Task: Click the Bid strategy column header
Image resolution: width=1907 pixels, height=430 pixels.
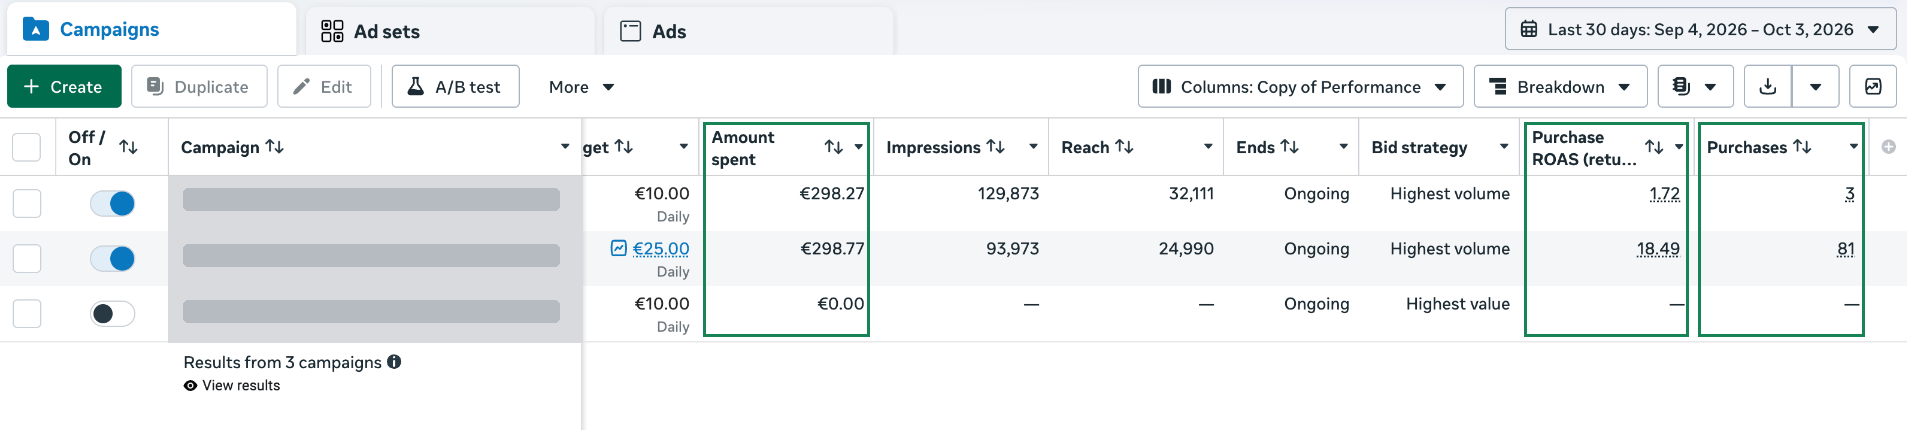Action: click(x=1420, y=147)
